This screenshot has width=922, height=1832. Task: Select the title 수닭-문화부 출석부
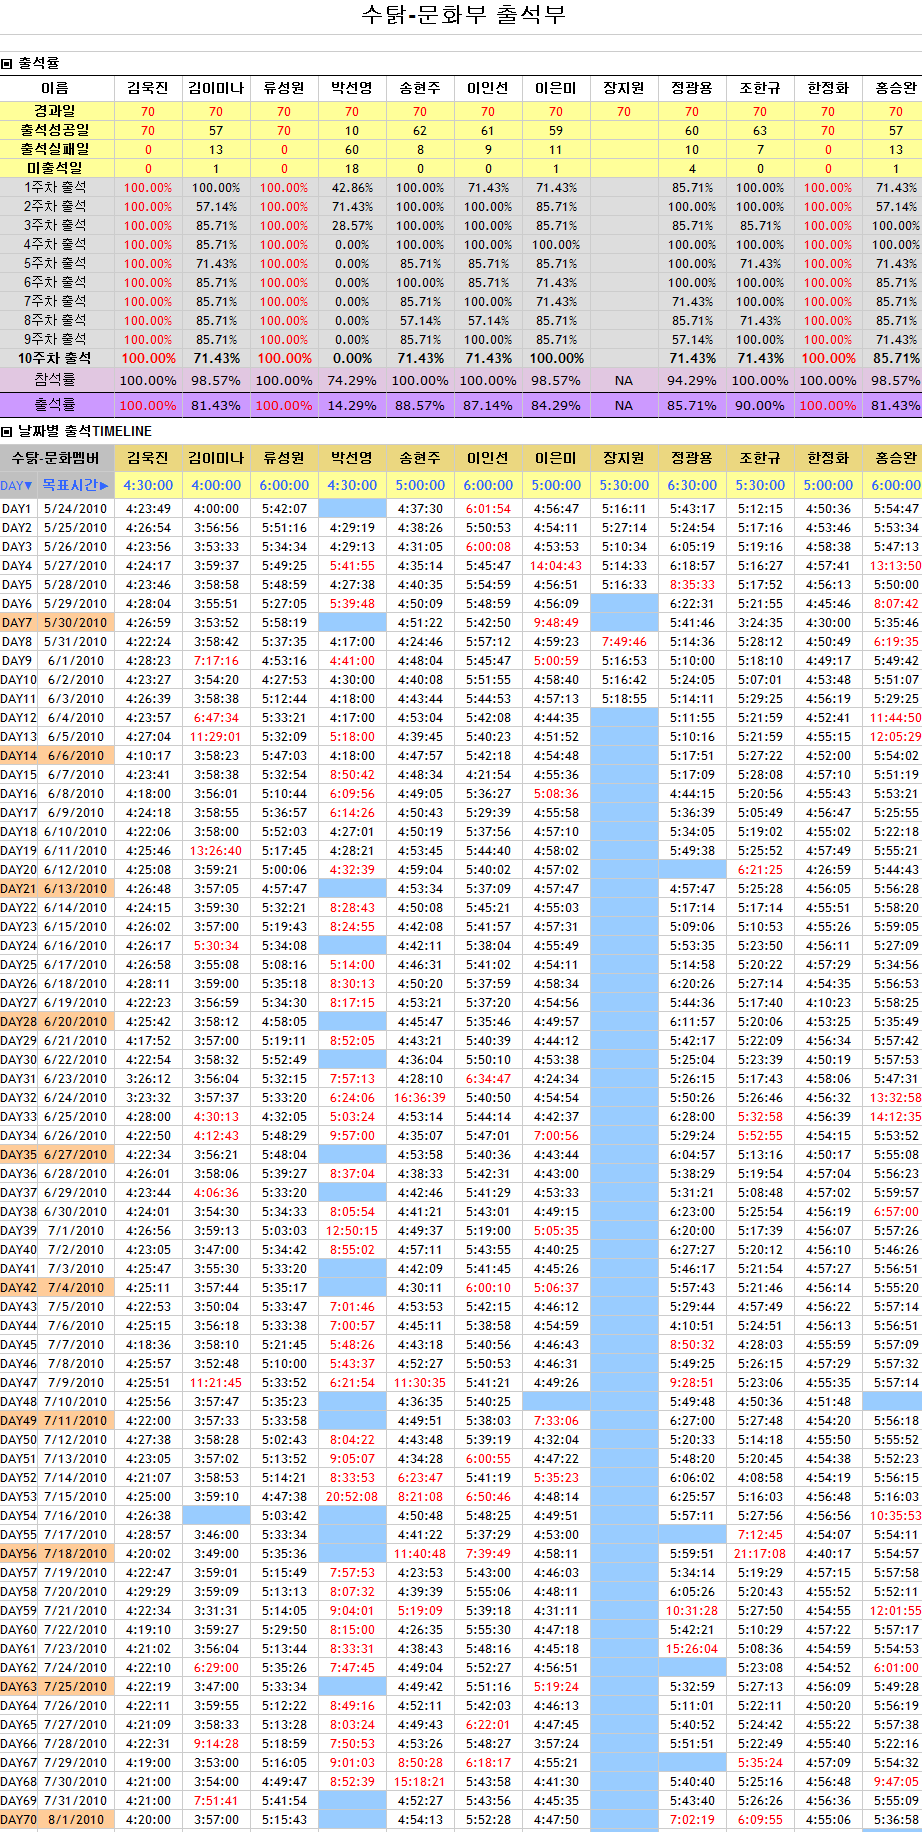(463, 15)
